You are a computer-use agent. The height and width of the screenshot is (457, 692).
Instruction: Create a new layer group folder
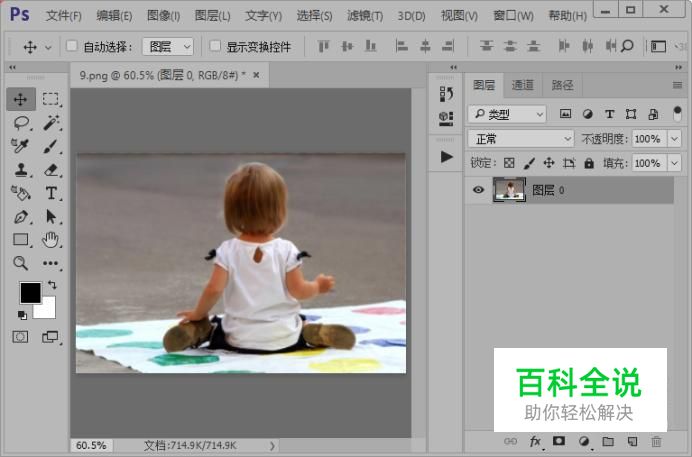coord(608,441)
